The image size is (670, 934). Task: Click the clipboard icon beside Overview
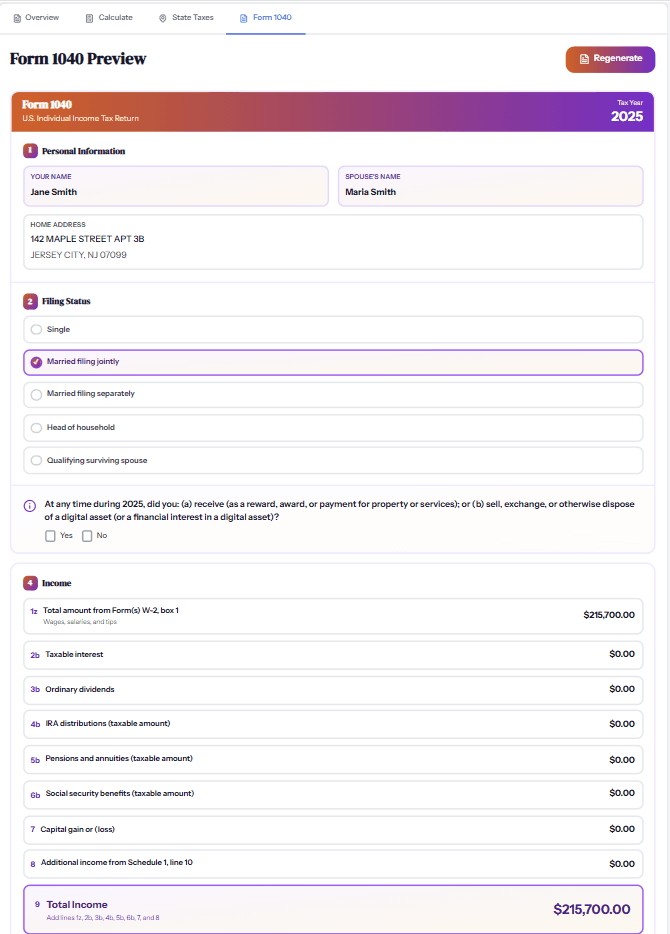(18, 17)
